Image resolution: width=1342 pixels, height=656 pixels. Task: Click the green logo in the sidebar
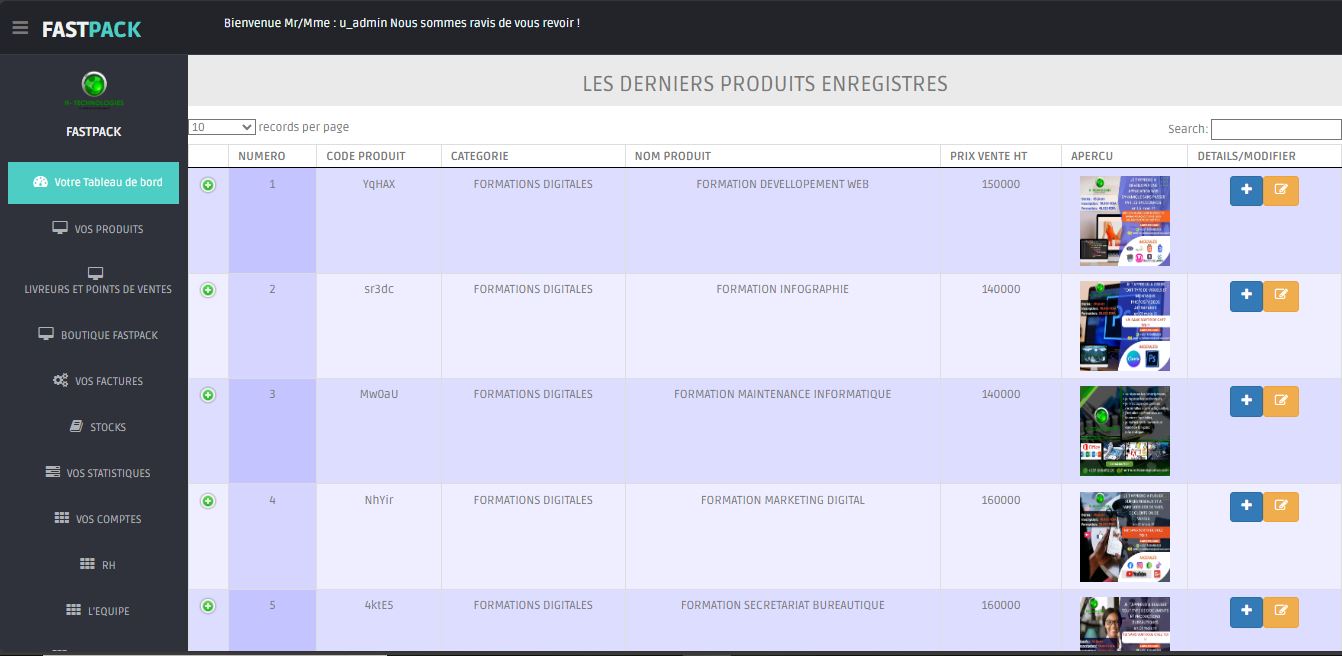coord(94,85)
